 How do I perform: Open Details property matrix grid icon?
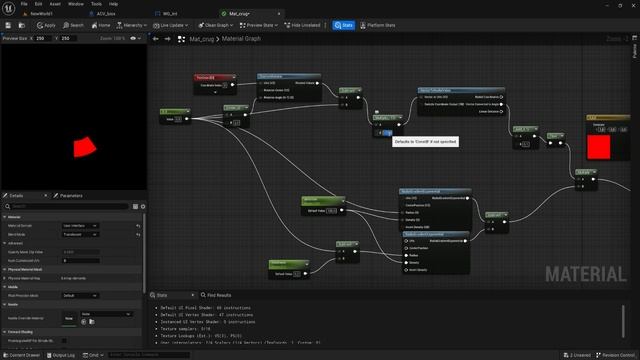[x=136, y=207]
